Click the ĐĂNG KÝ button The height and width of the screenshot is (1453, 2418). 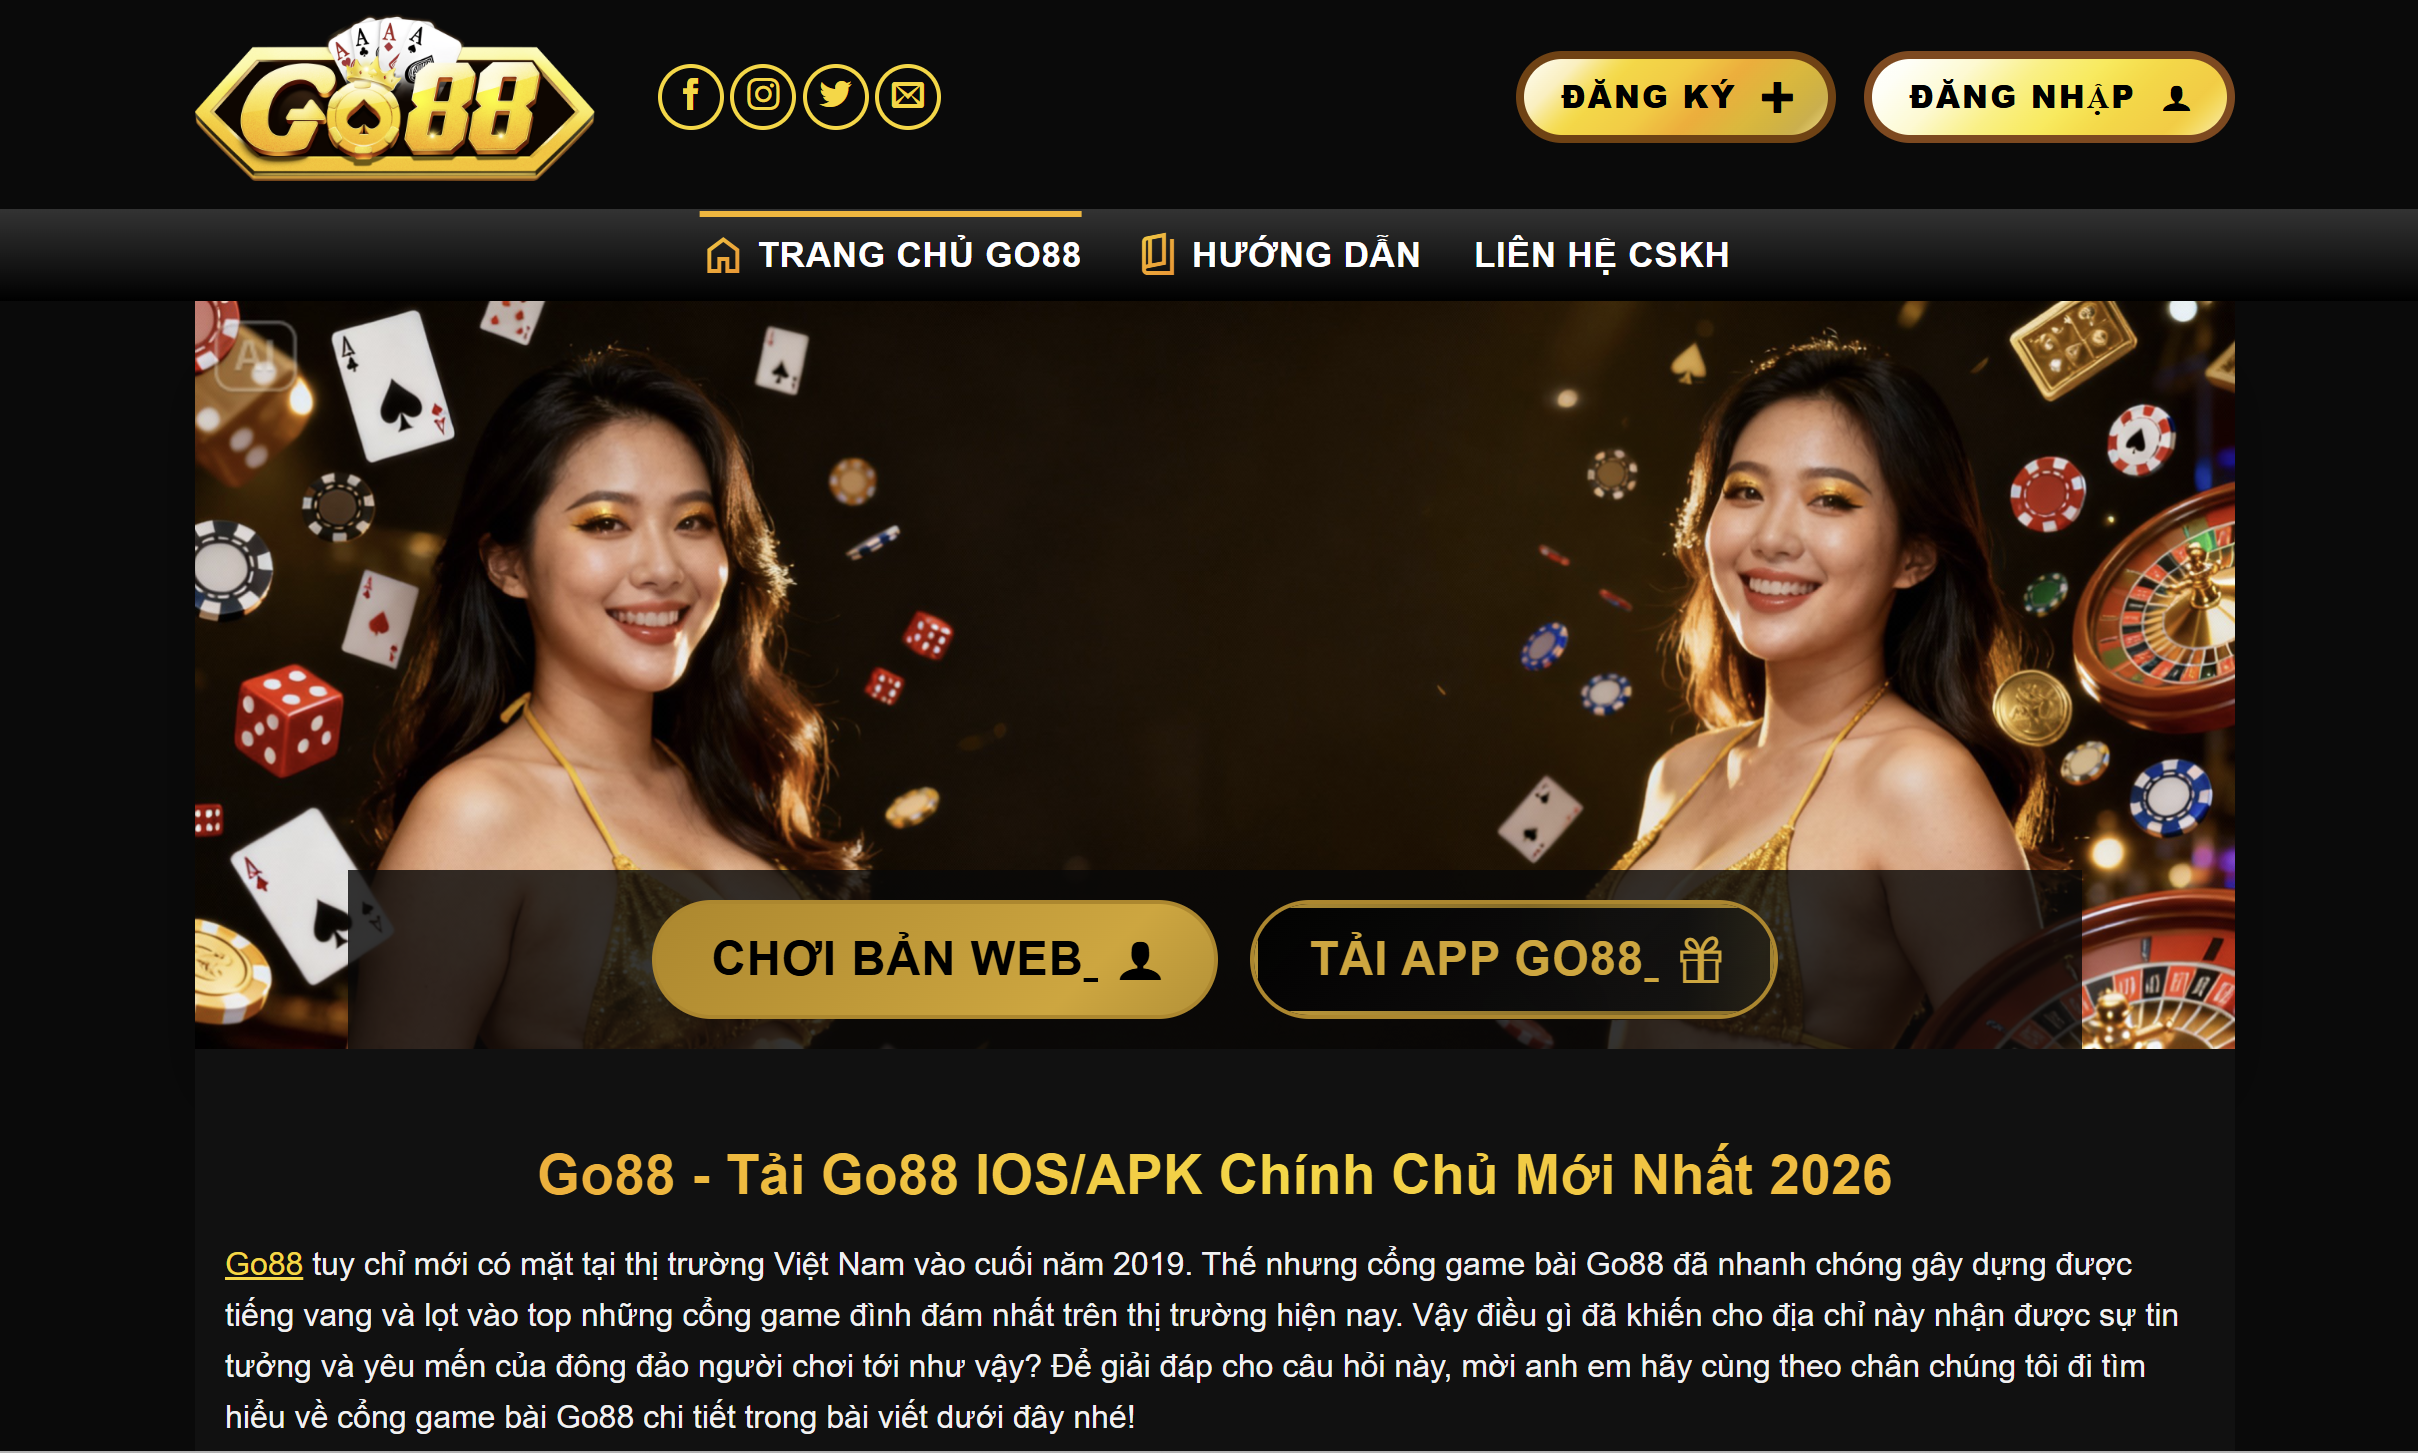coord(1676,97)
